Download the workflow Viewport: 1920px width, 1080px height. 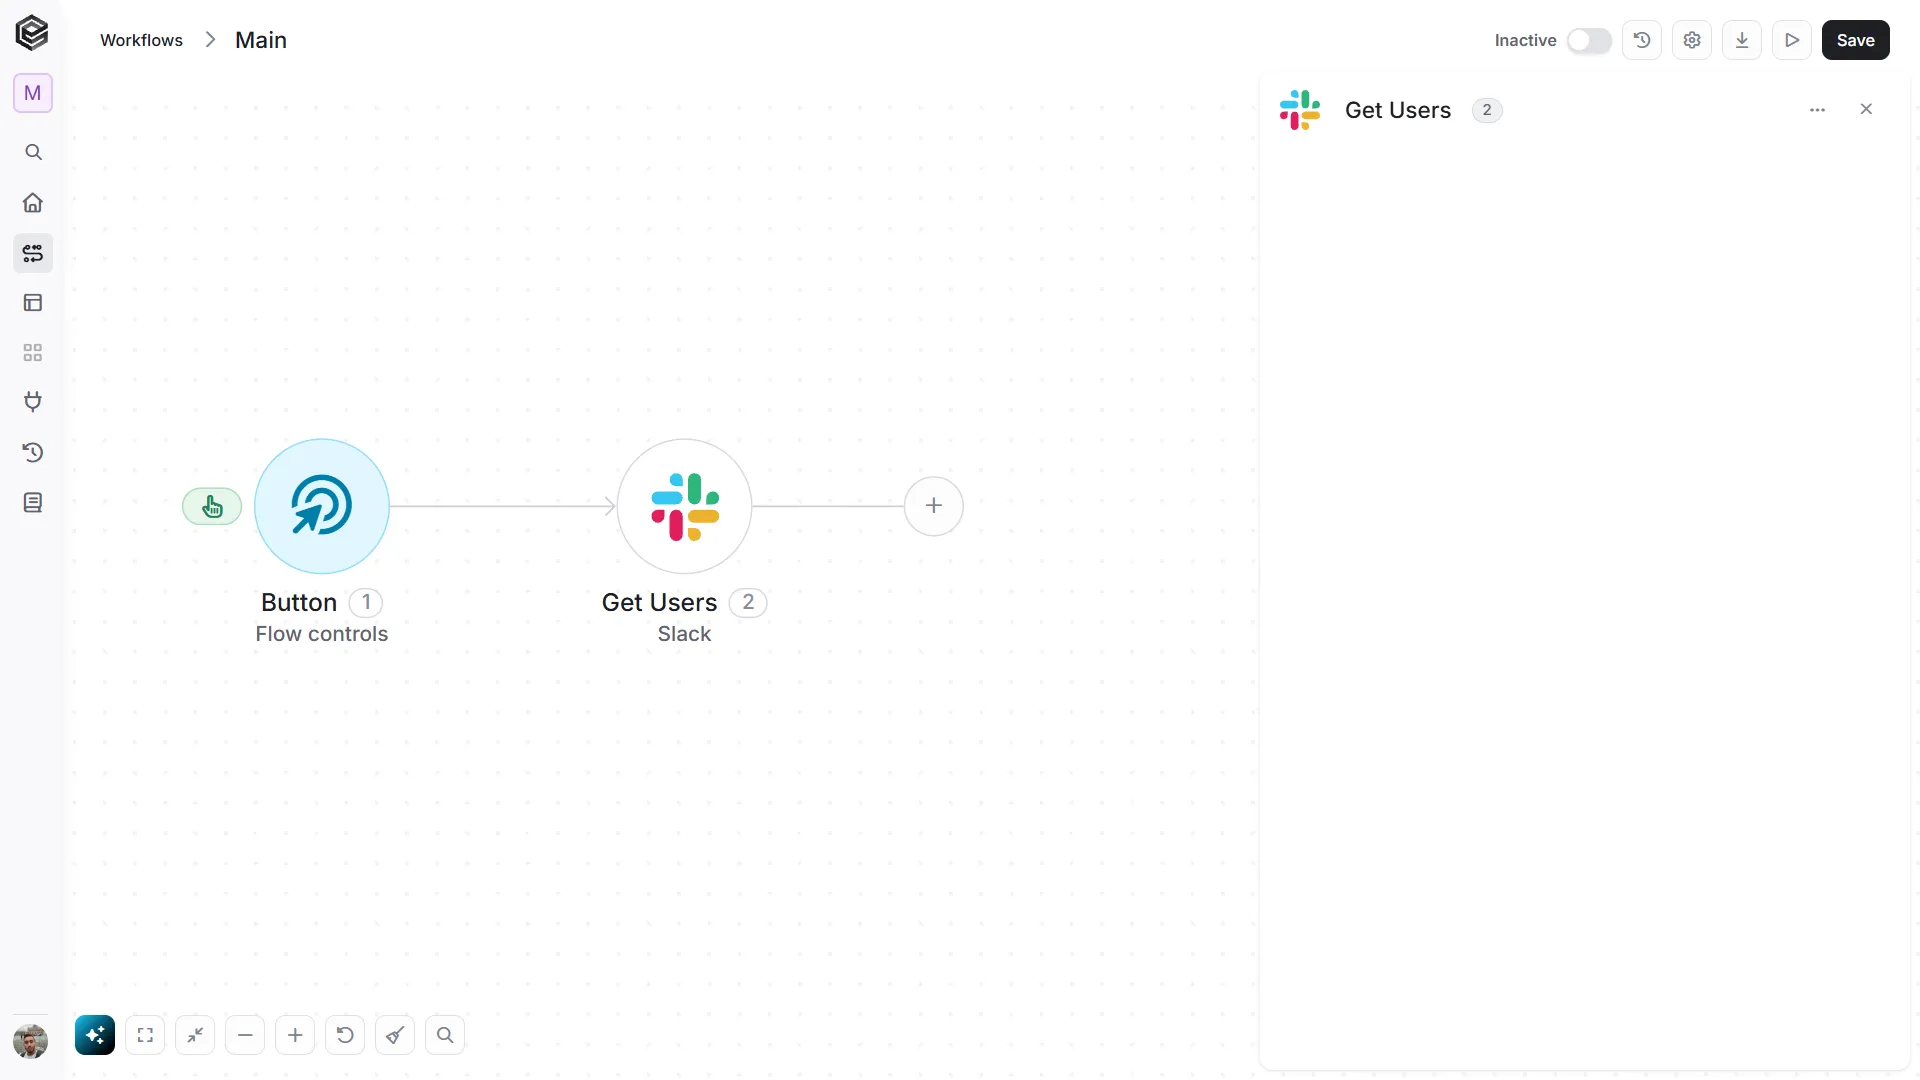pyautogui.click(x=1742, y=40)
